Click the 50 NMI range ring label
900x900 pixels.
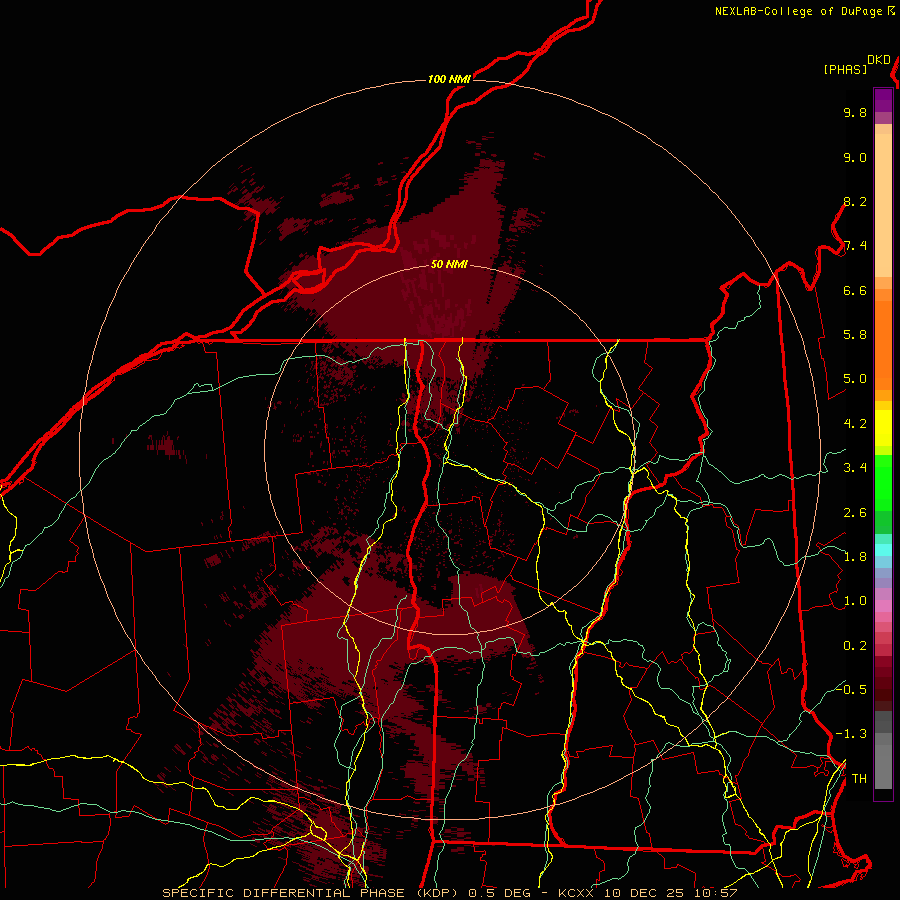449,264
